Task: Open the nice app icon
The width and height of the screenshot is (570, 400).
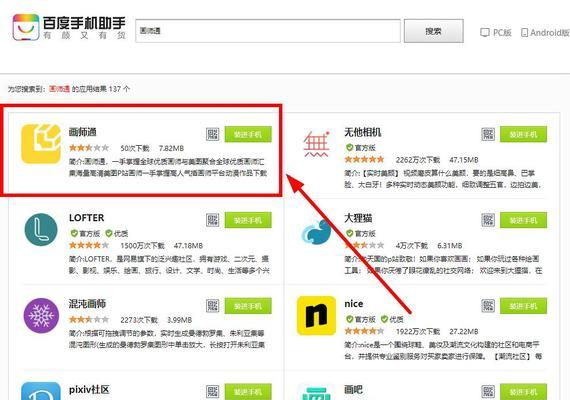Action: [x=316, y=316]
